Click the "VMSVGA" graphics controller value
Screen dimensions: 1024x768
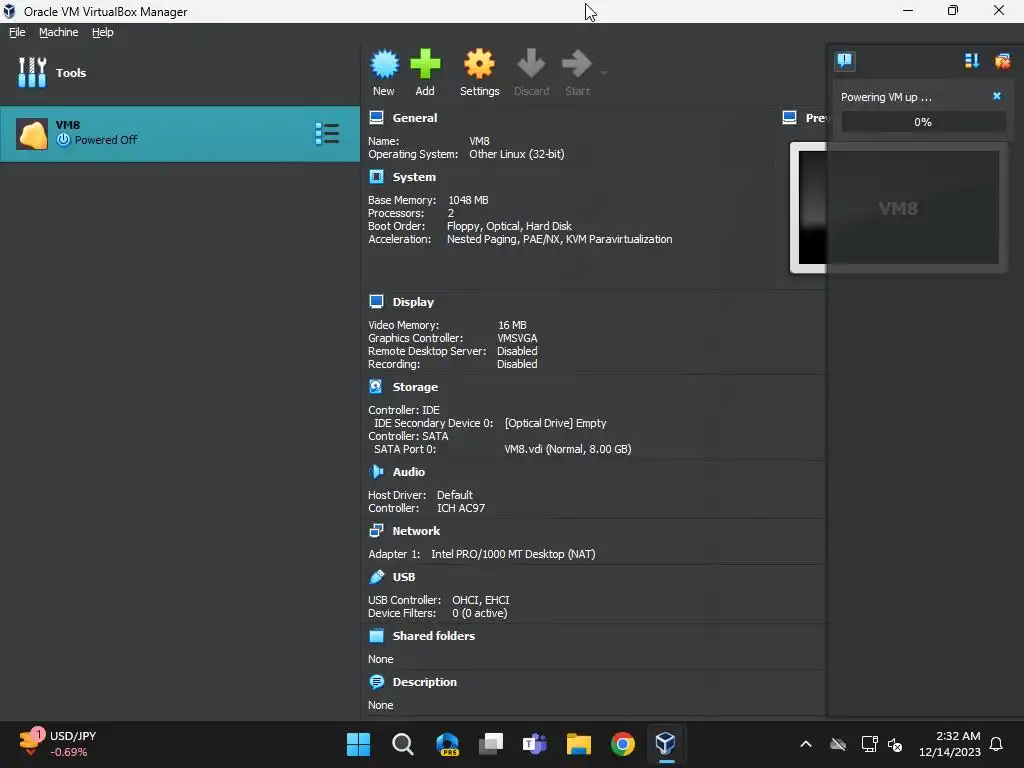pos(517,338)
